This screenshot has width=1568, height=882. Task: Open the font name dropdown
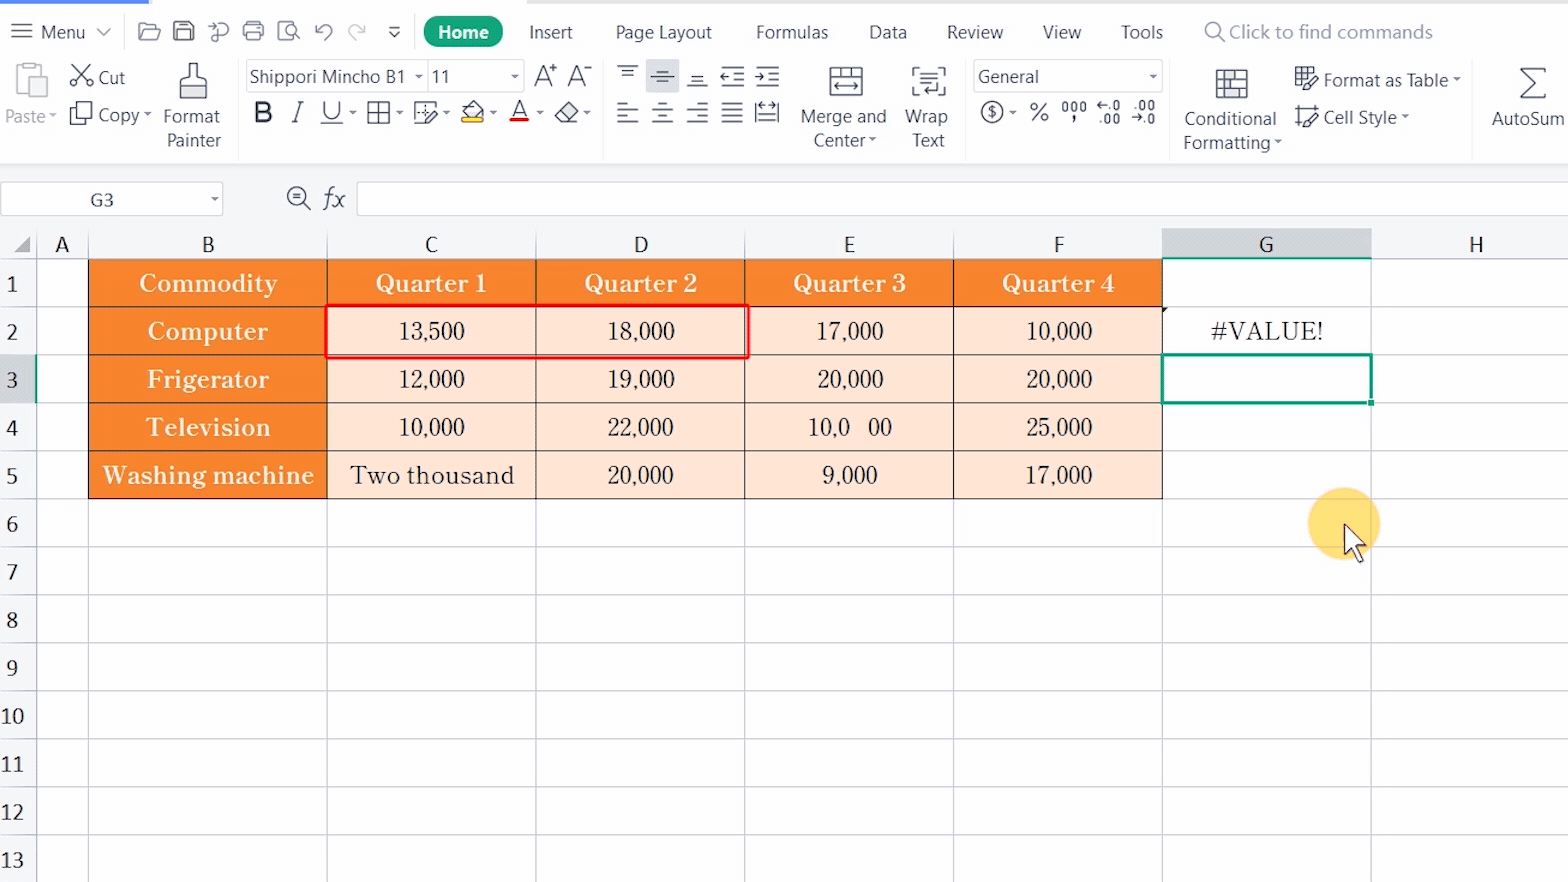(419, 77)
